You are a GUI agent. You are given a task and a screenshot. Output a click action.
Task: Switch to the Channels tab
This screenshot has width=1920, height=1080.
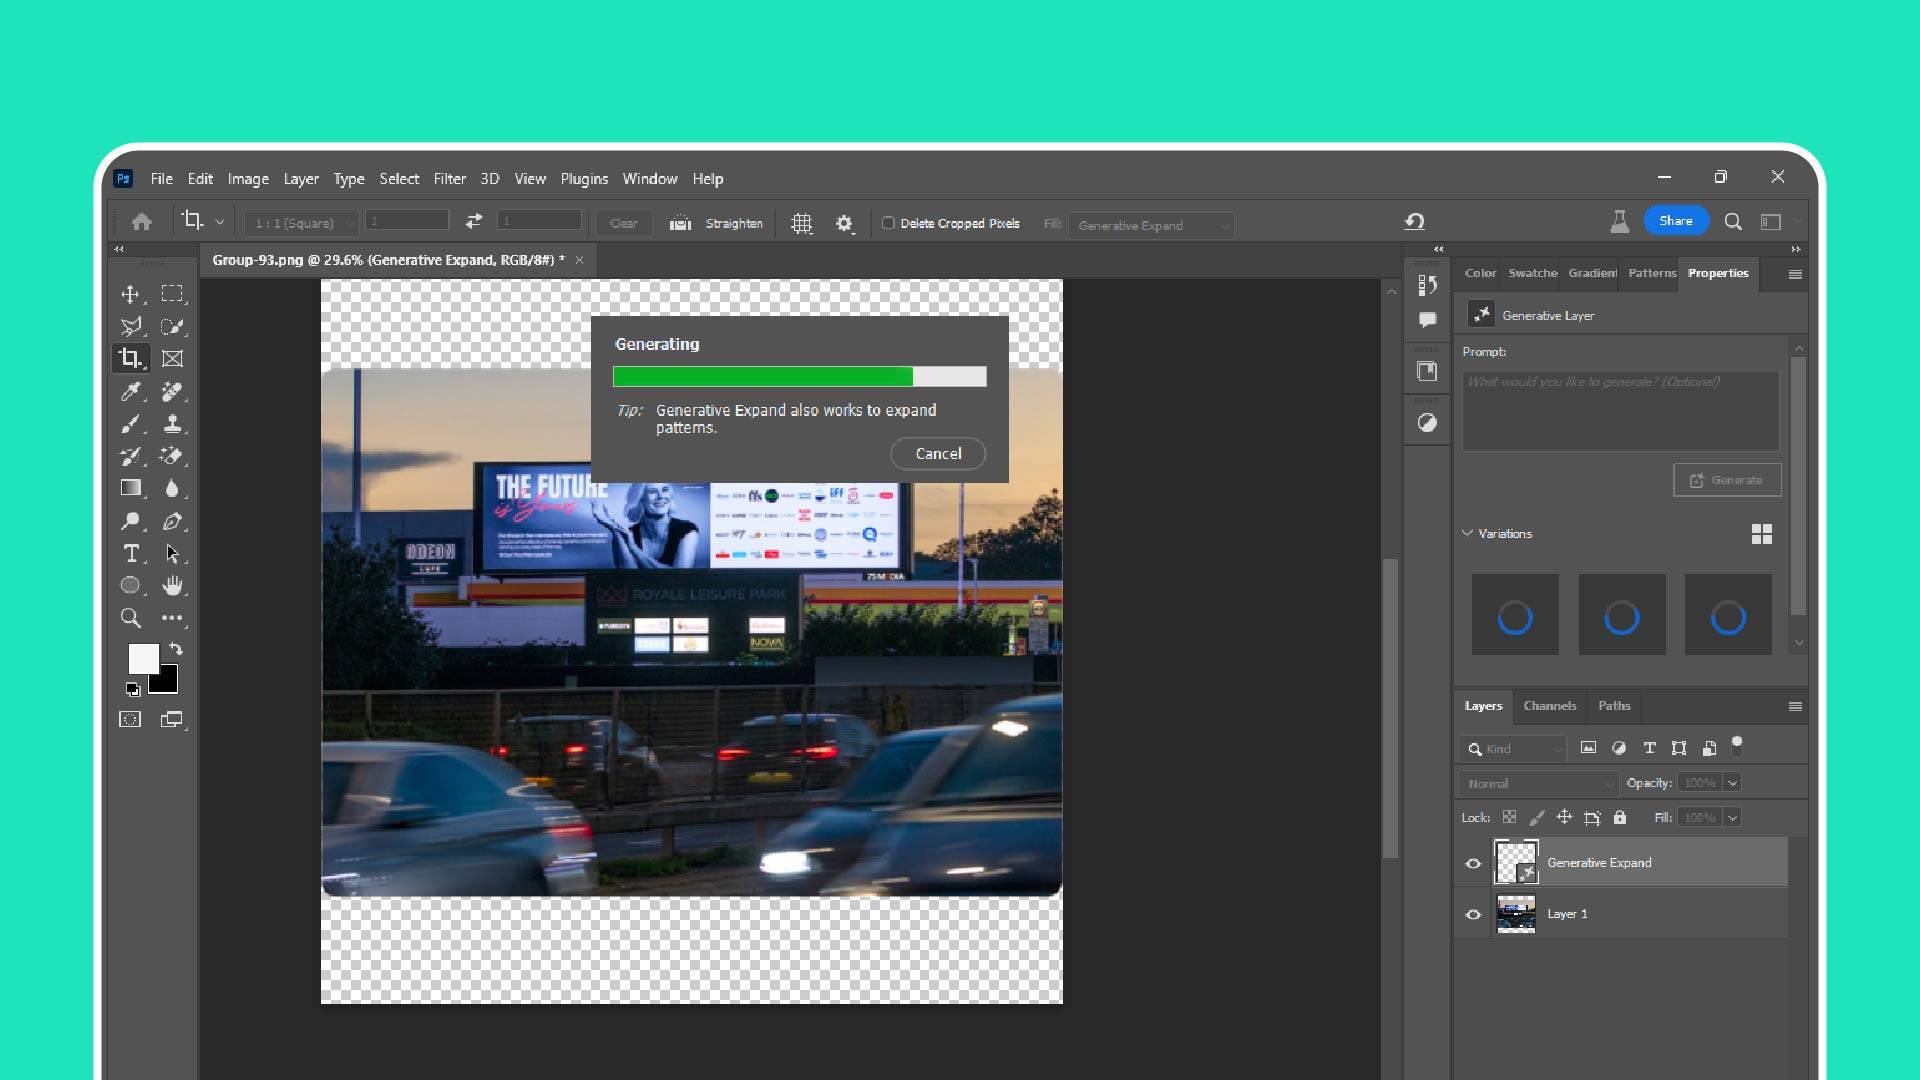1549,704
